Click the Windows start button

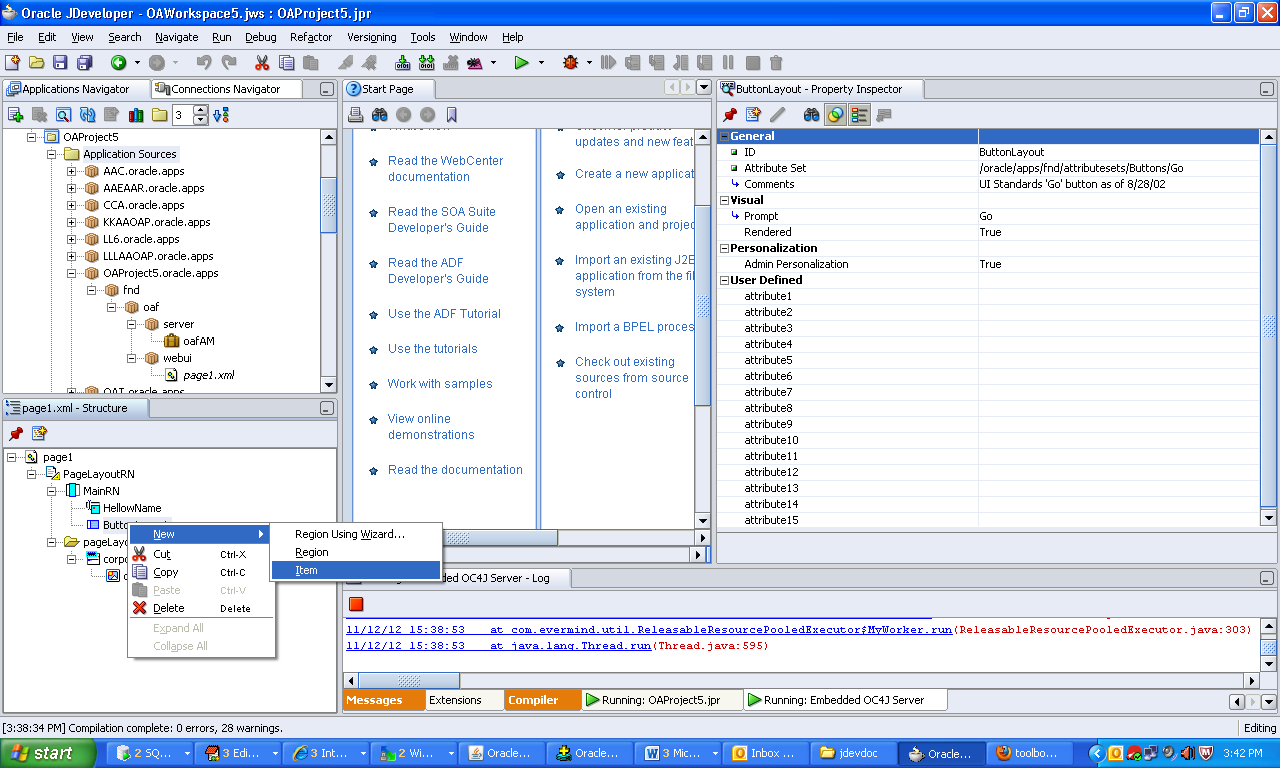pyautogui.click(x=48, y=753)
